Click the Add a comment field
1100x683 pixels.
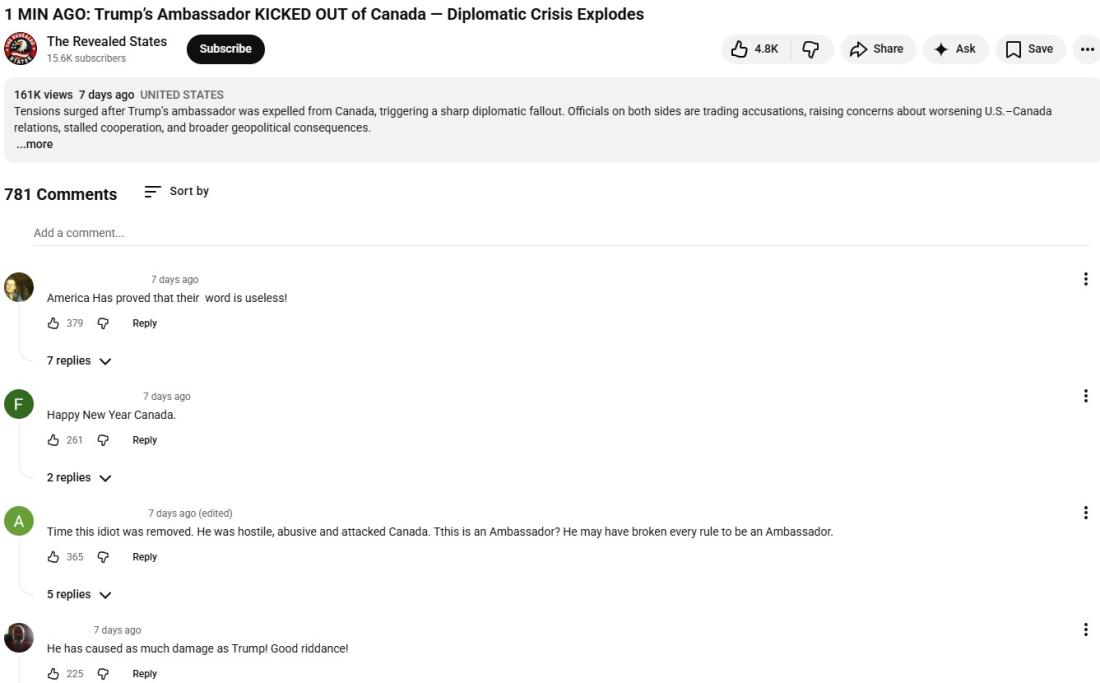(x=560, y=233)
